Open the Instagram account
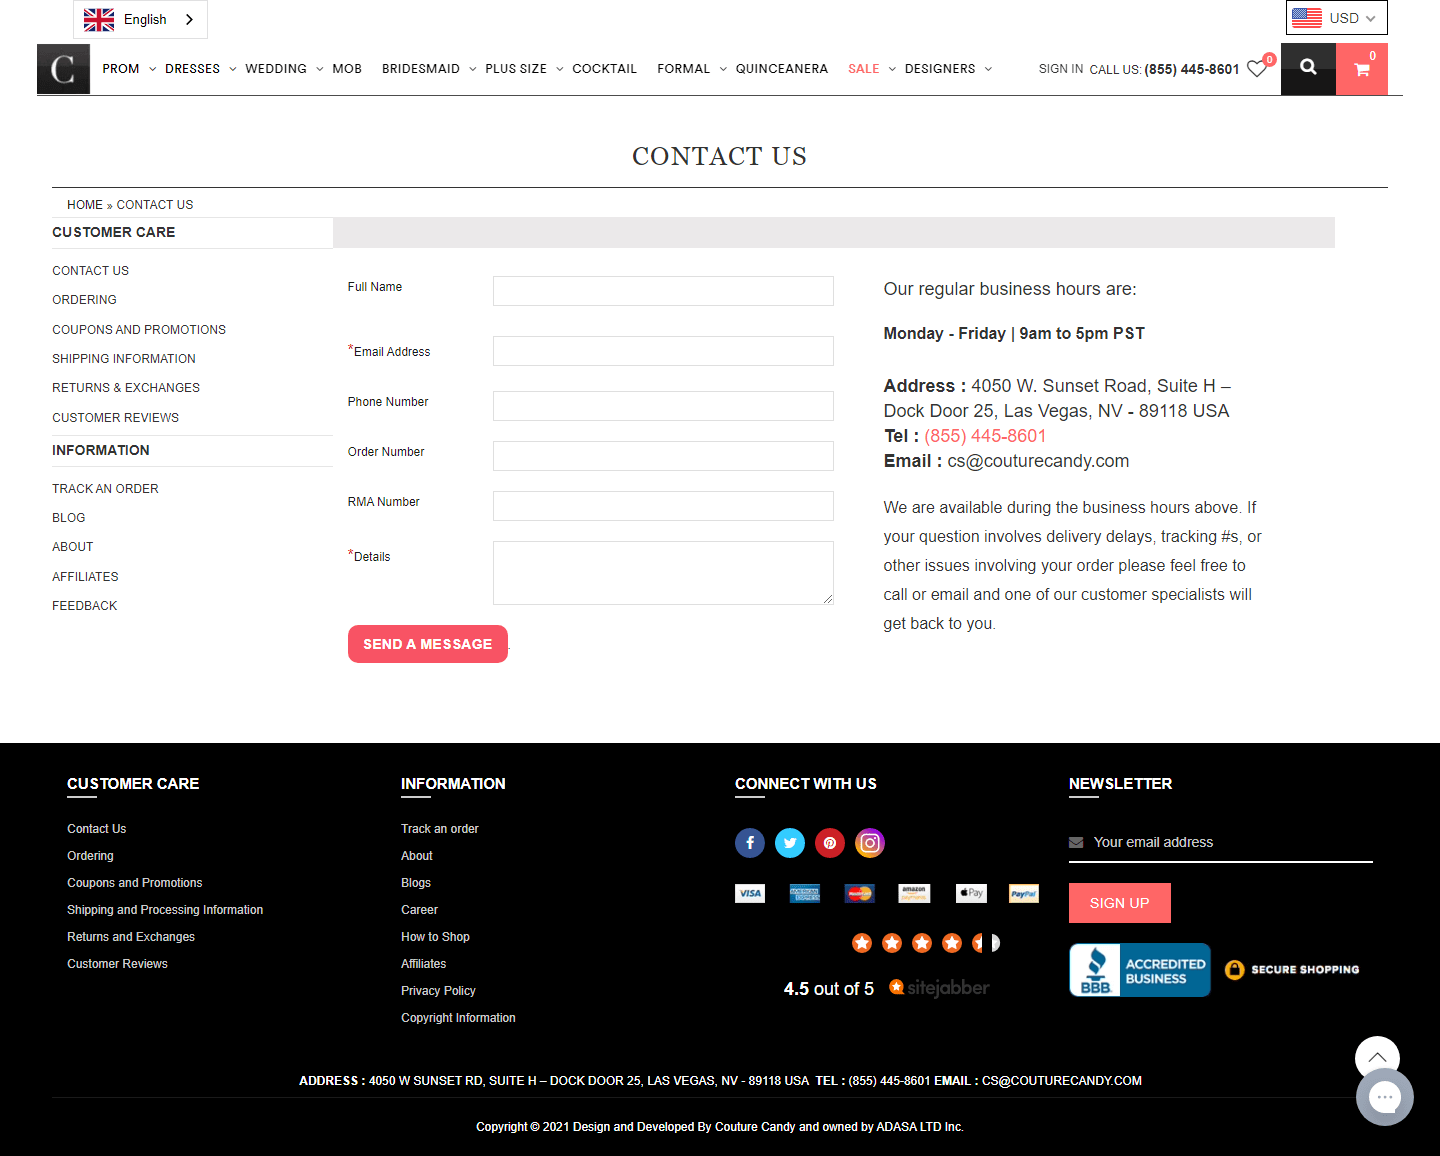The height and width of the screenshot is (1156, 1440). click(870, 843)
